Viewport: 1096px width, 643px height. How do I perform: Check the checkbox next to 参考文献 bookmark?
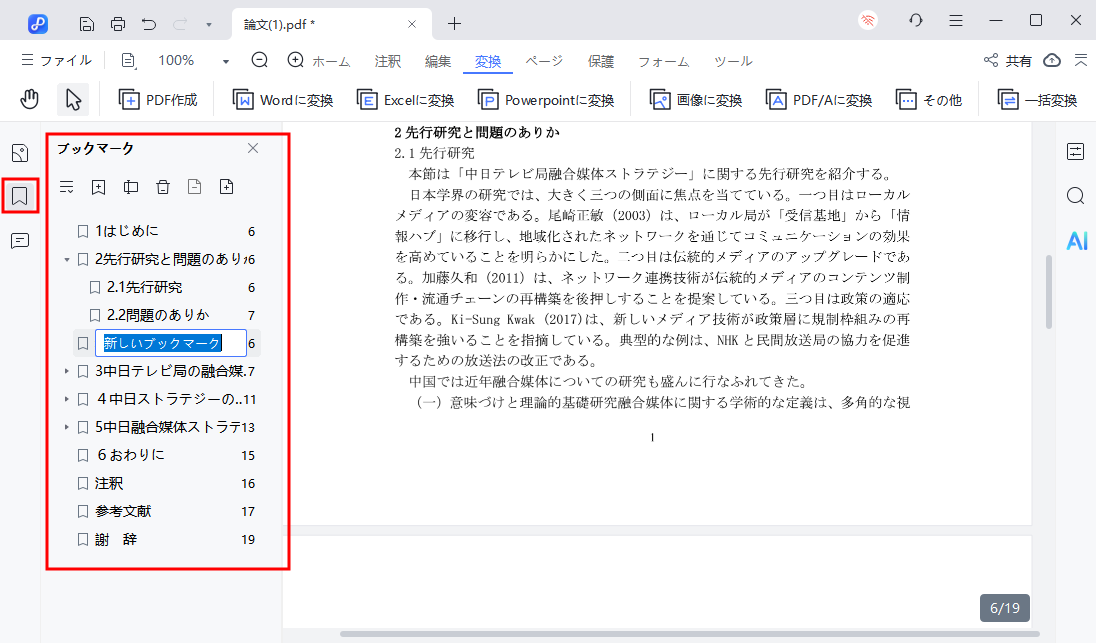click(x=83, y=510)
